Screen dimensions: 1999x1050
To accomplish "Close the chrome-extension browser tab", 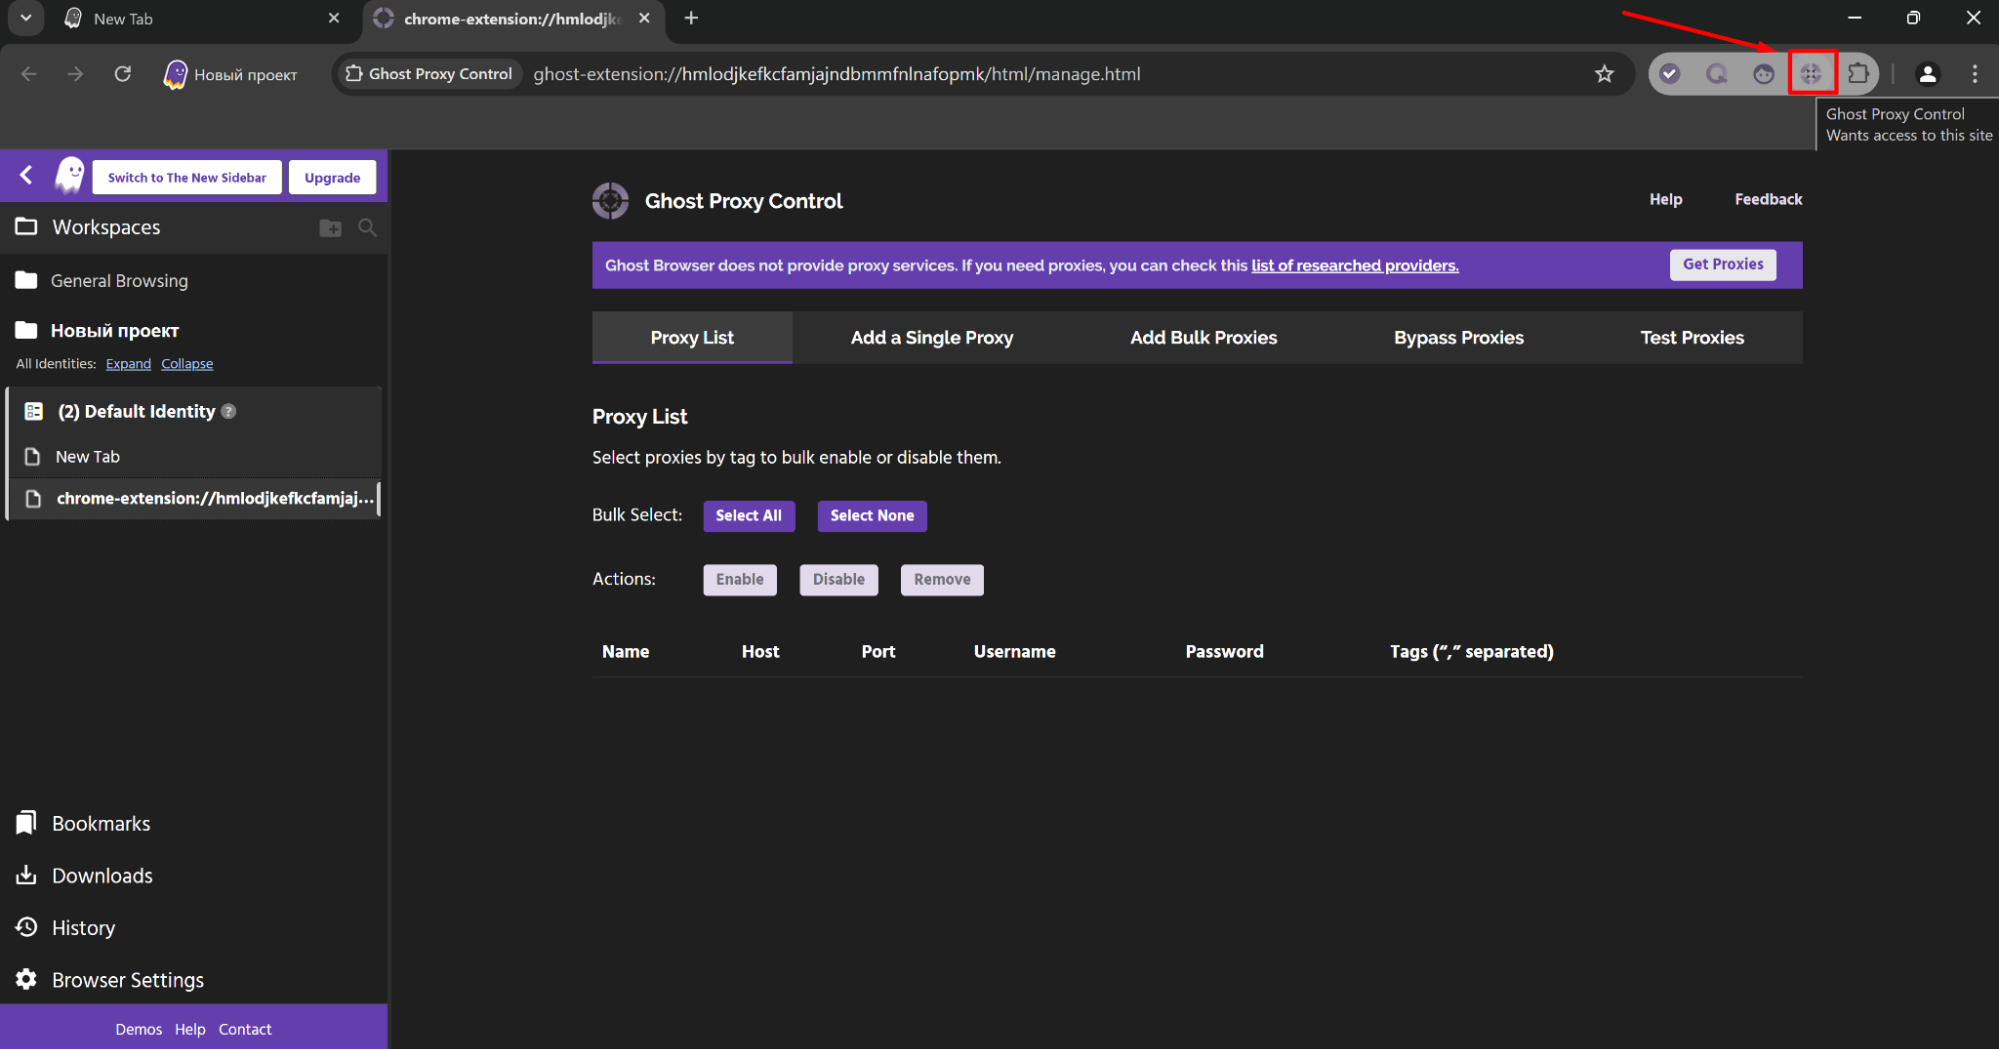I will (644, 18).
